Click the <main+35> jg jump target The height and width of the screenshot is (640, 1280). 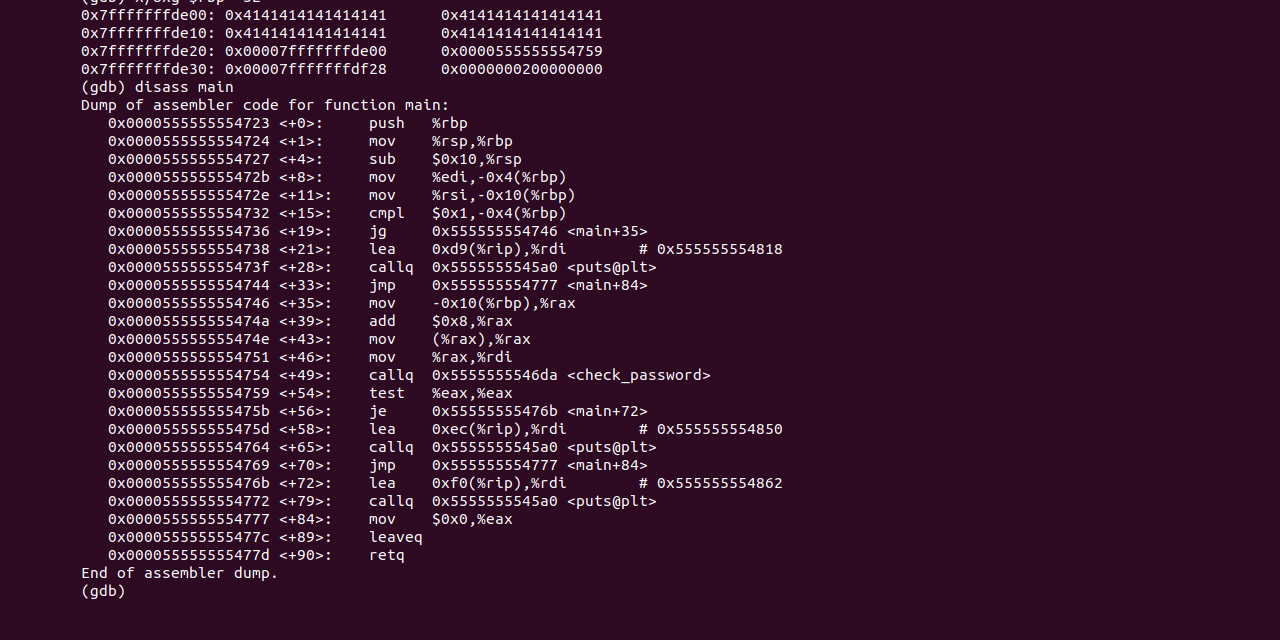(x=607, y=231)
